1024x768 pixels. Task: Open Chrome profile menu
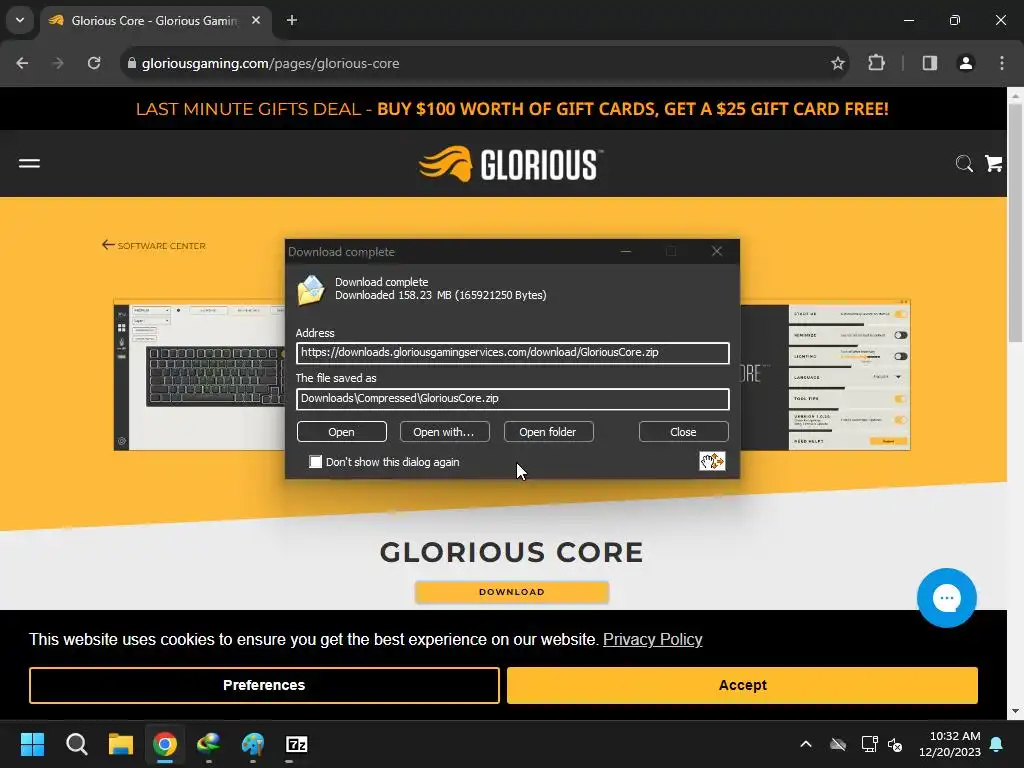pyautogui.click(x=966, y=63)
